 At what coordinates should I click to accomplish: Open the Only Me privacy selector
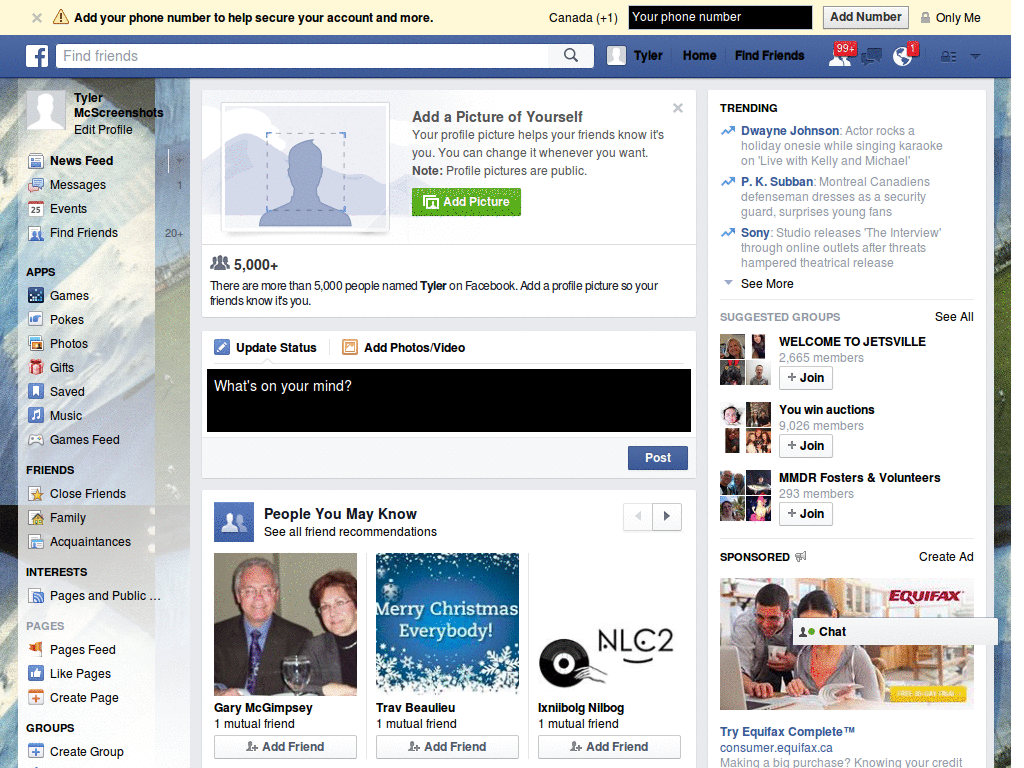point(951,18)
